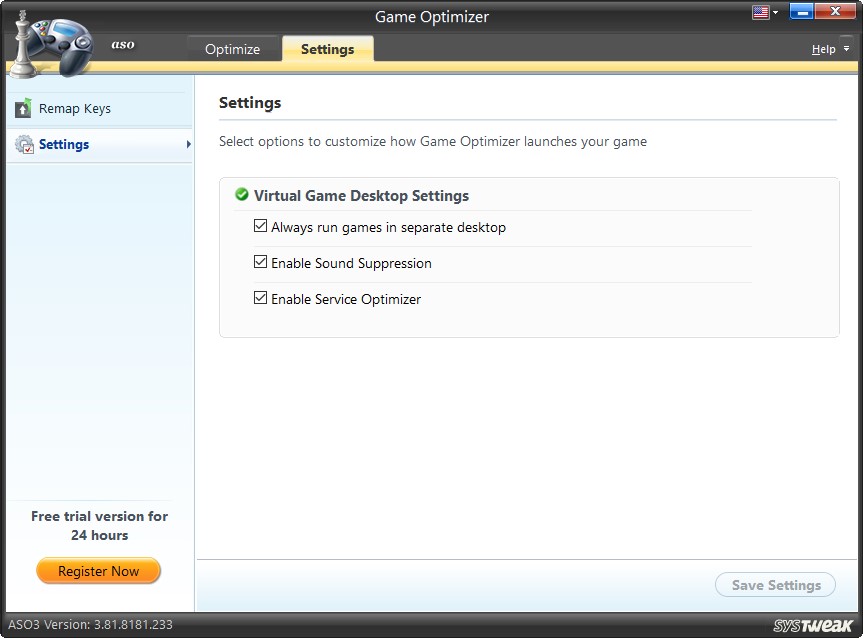This screenshot has height=639, width=864.
Task: Switch to the Optimize tab
Action: [233, 47]
